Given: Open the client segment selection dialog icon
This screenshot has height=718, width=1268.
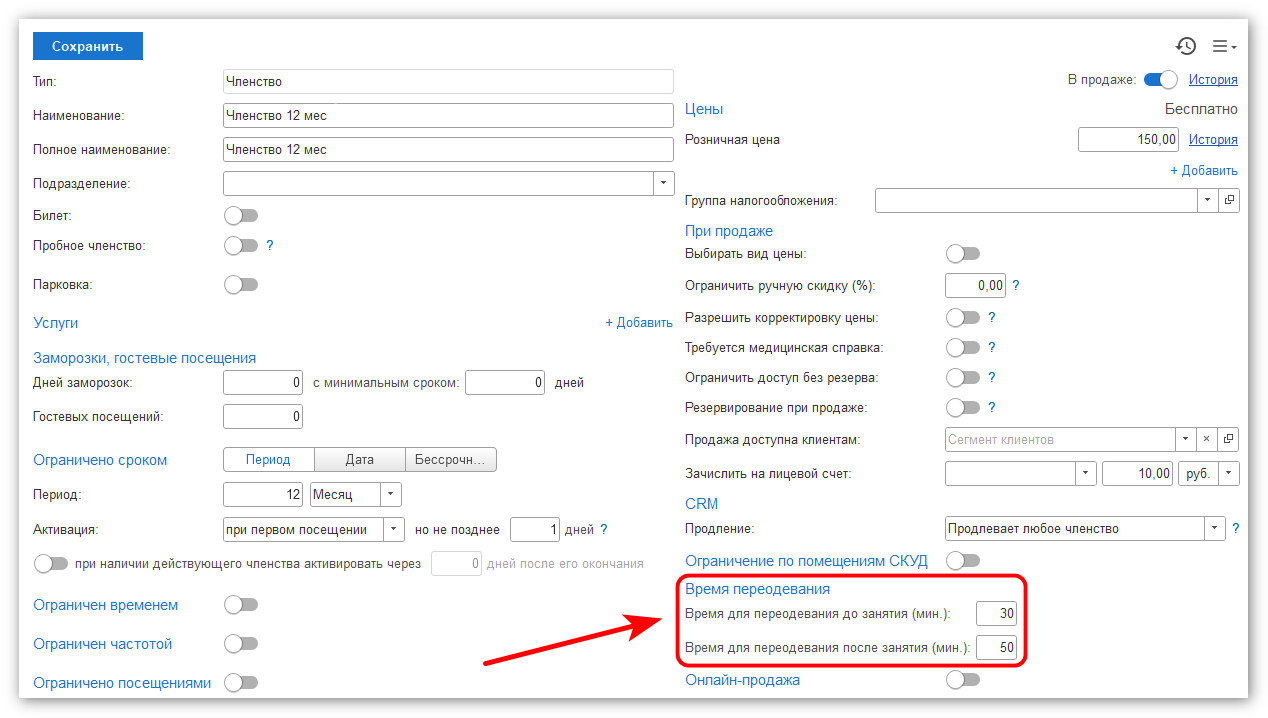Looking at the screenshot, I should (x=1229, y=439).
